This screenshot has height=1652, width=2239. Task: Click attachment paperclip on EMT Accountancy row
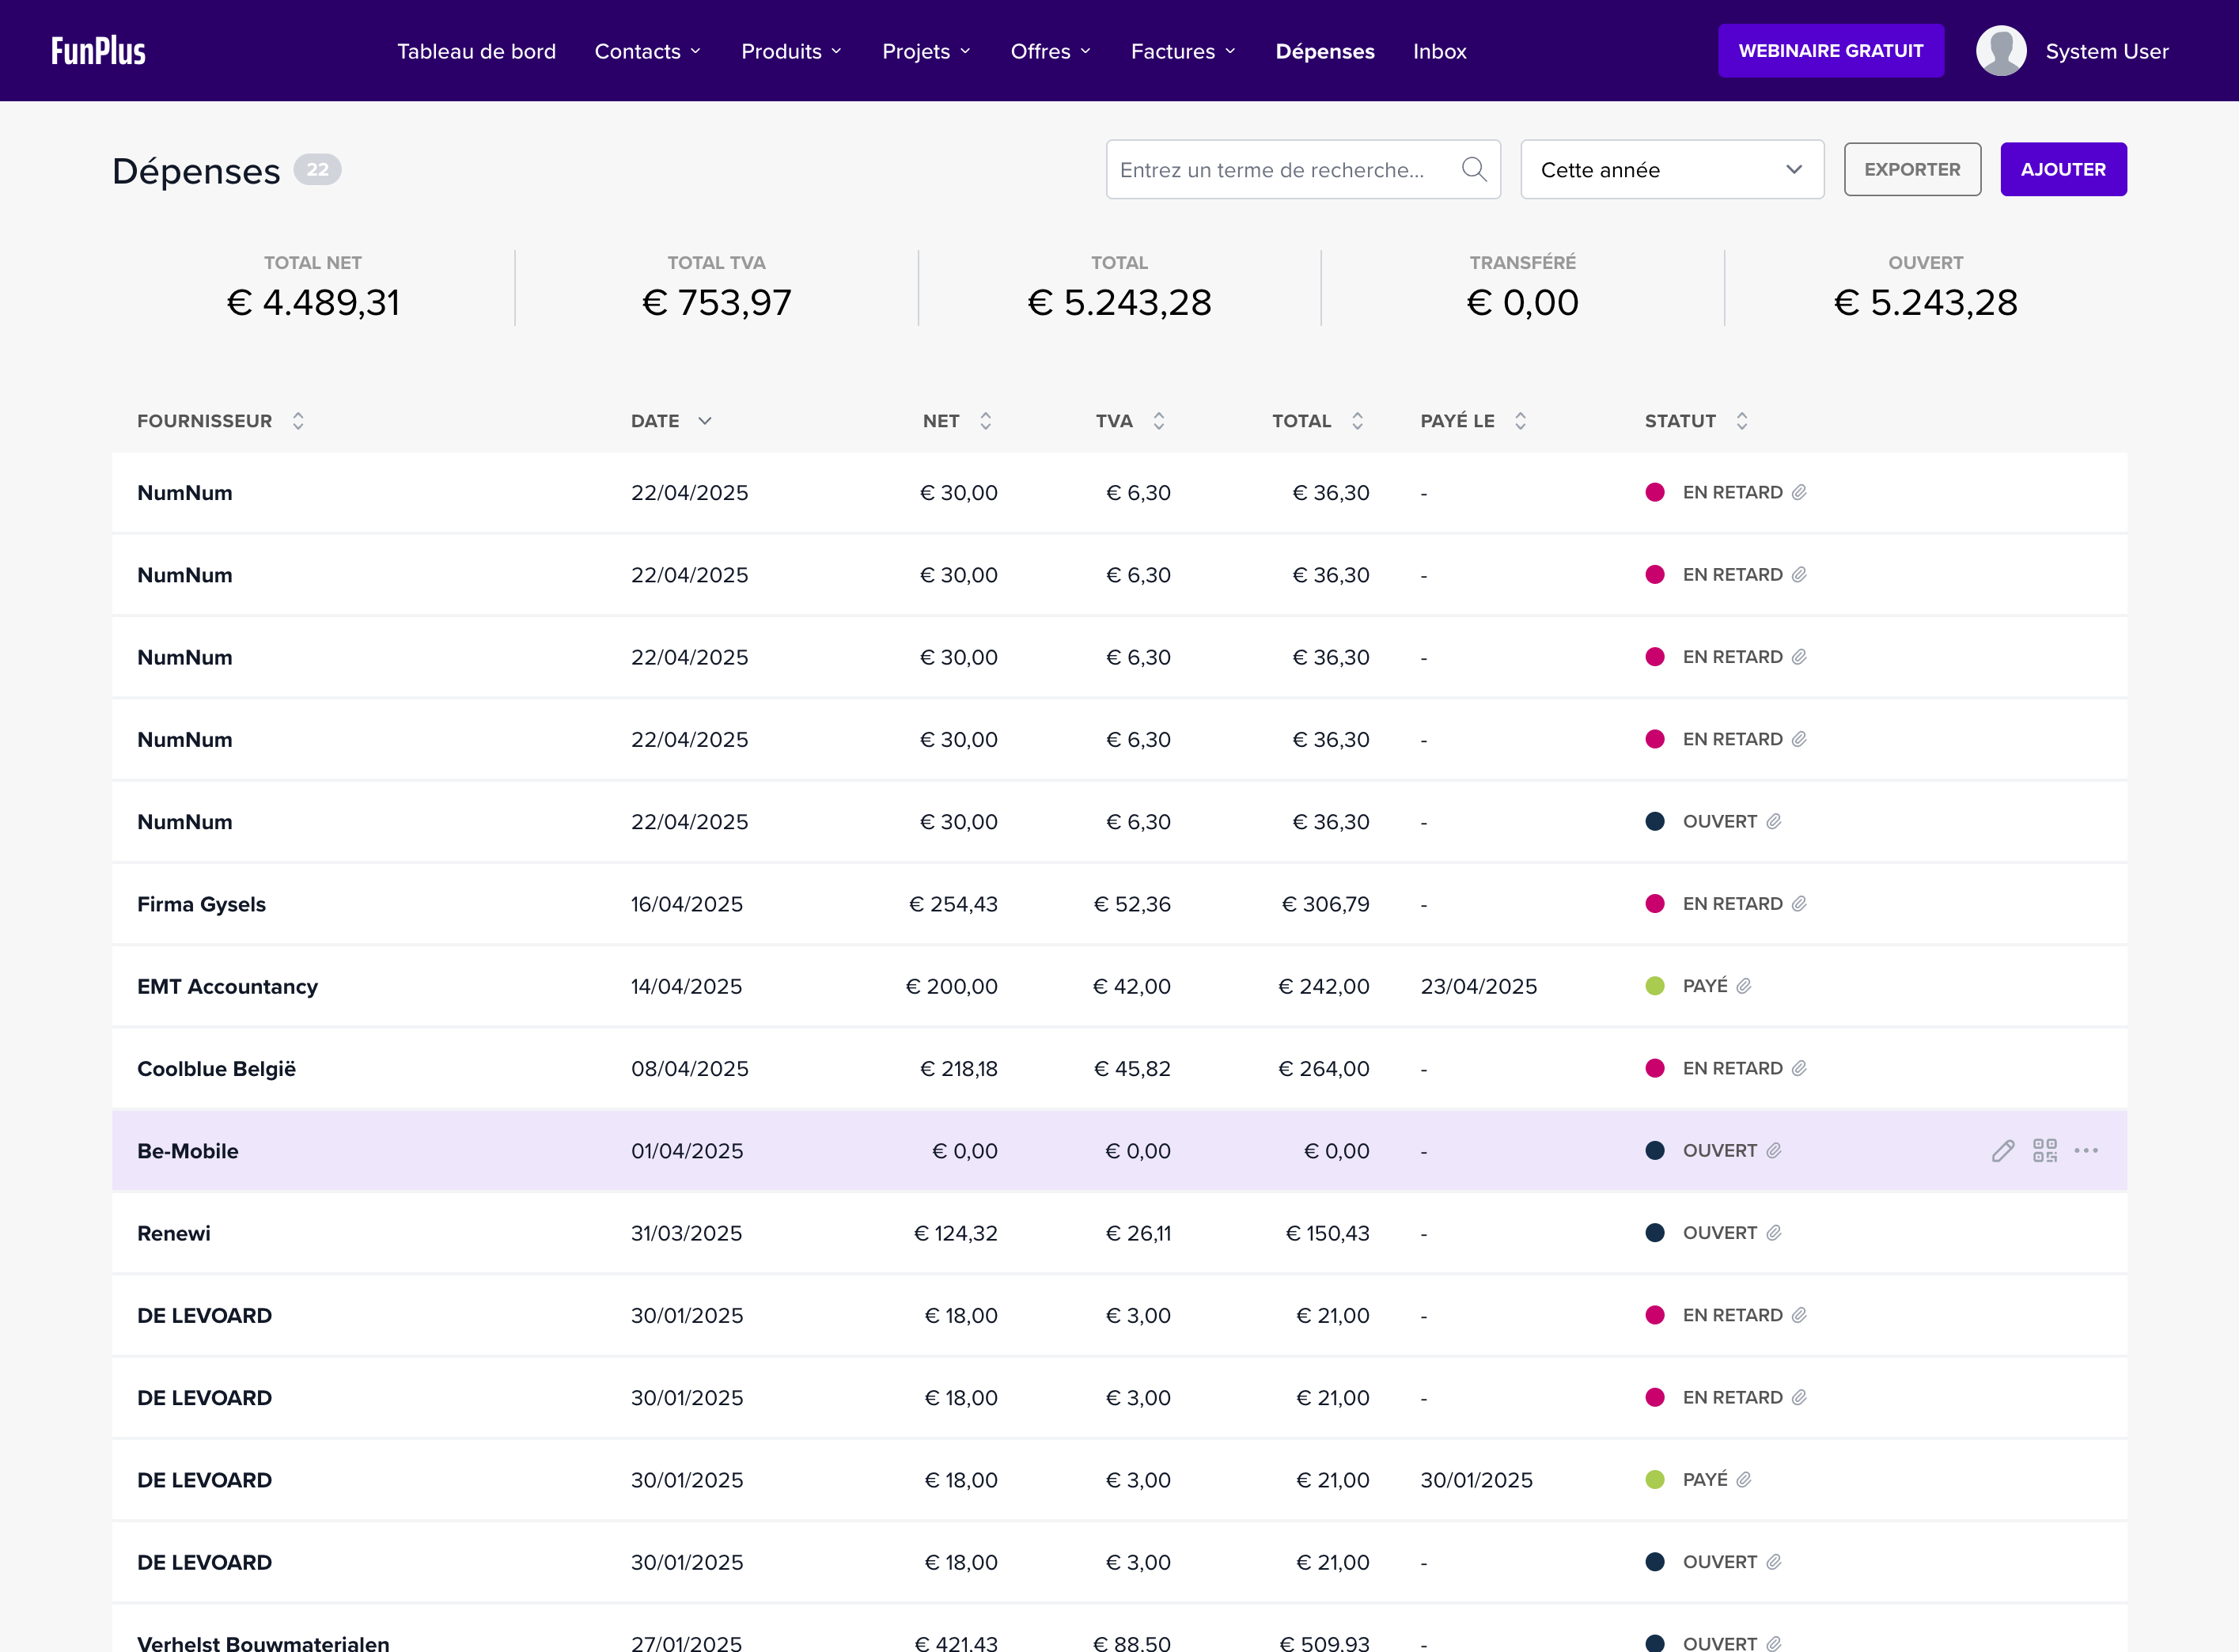click(x=1744, y=986)
